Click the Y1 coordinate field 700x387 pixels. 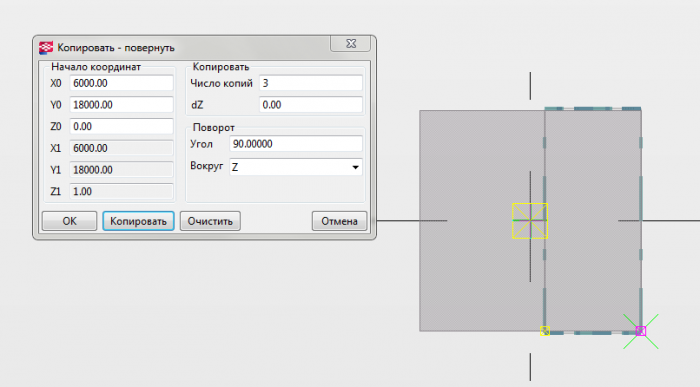(121, 170)
